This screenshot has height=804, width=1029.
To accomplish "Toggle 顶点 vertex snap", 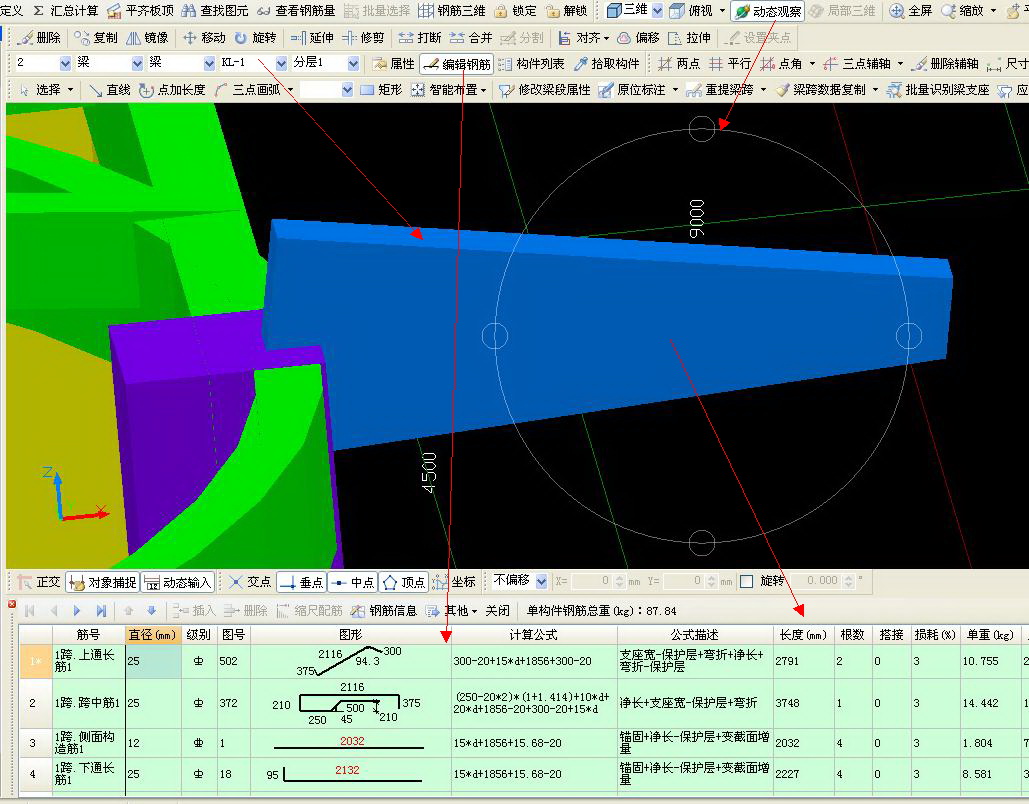I will pyautogui.click(x=403, y=582).
